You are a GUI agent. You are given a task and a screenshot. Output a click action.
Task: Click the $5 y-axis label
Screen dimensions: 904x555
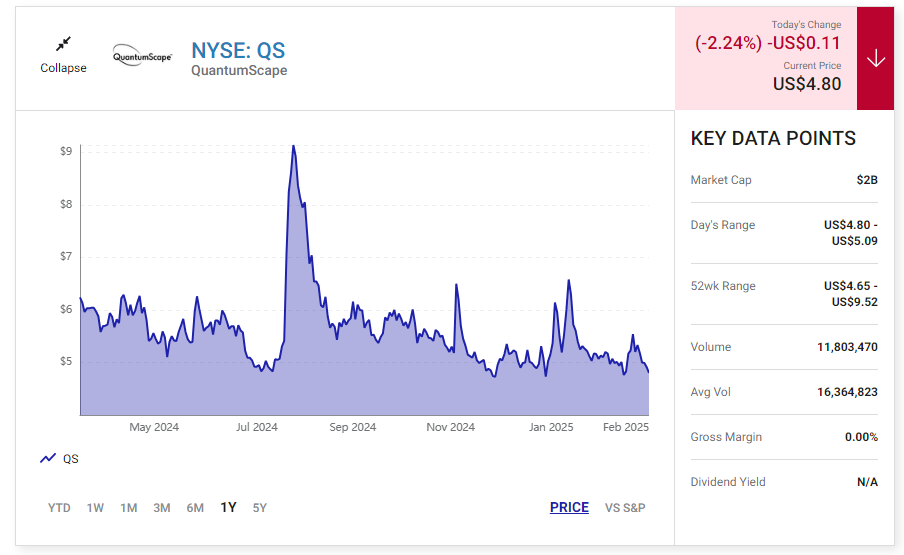click(66, 361)
